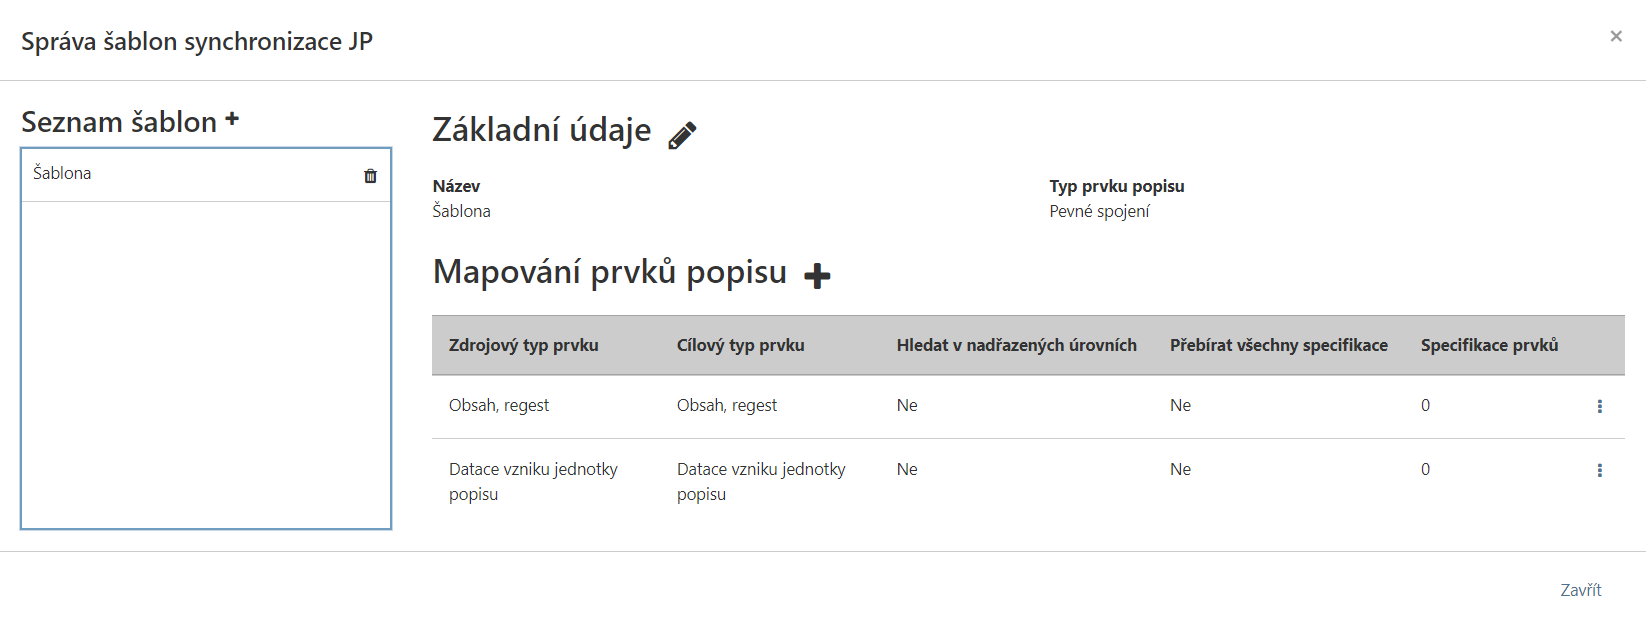Image resolution: width=1646 pixels, height=623 pixels.
Task: Open the three-dot menu on the Obsah, regest row
Action: coord(1601,406)
